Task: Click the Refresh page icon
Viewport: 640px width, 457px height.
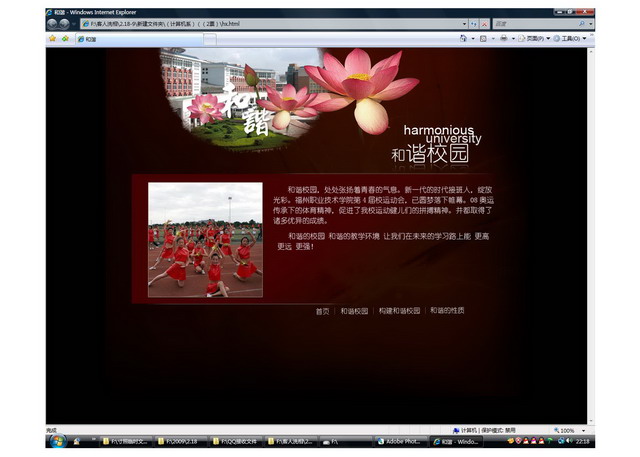Action: [473, 23]
